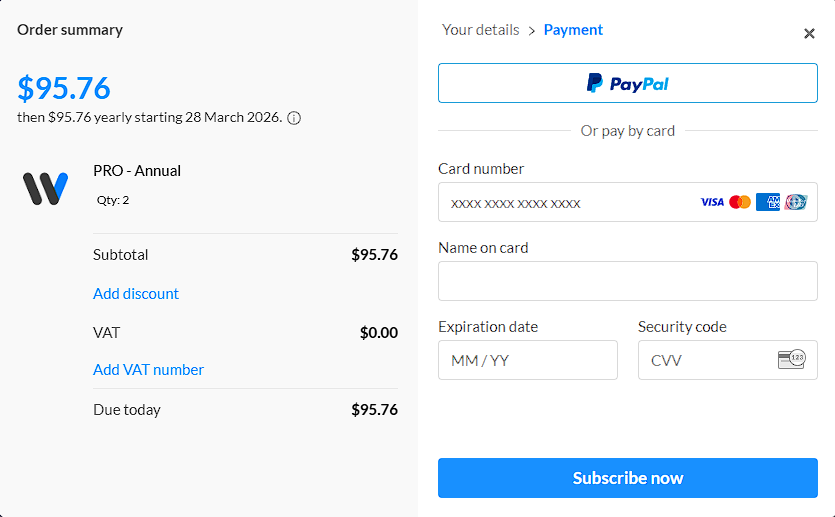Click the CVV help card icon
This screenshot has height=517, width=835.
[791, 360]
